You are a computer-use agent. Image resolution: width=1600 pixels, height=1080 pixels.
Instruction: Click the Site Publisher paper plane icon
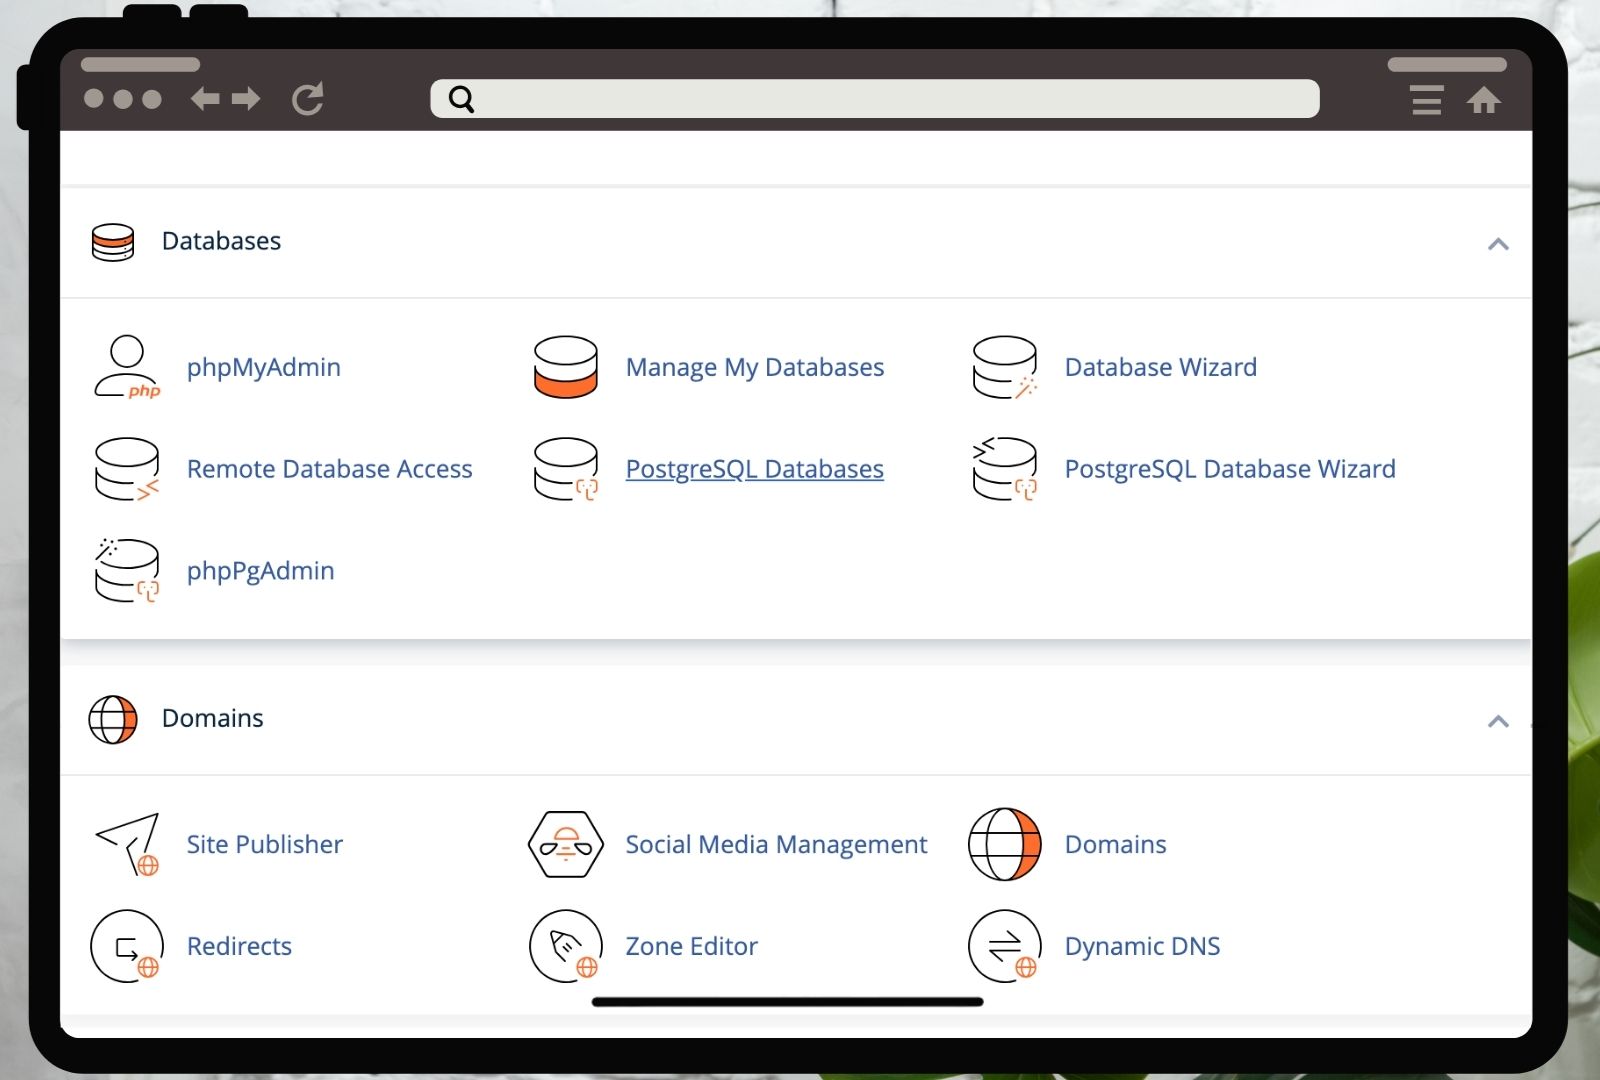128,845
